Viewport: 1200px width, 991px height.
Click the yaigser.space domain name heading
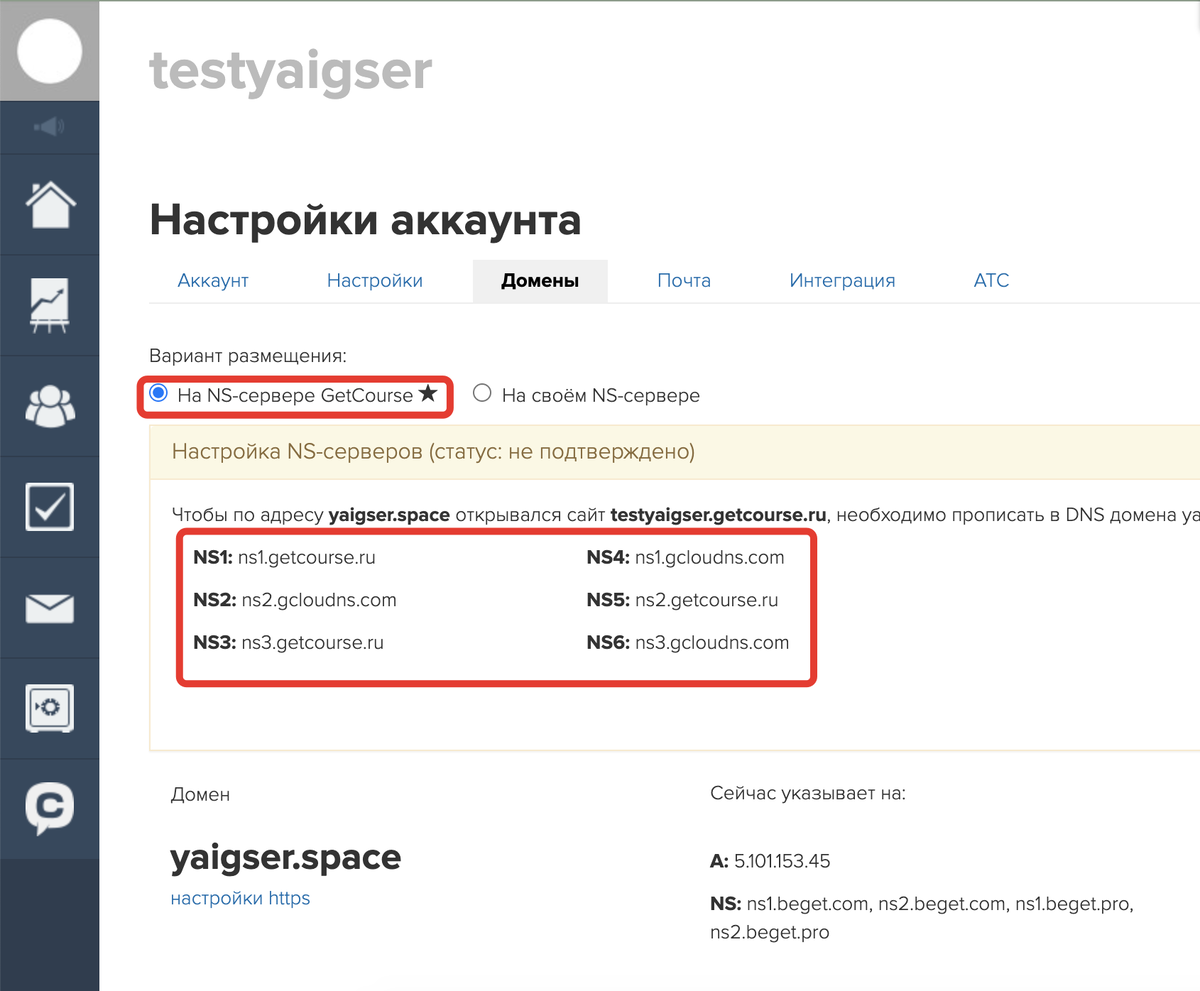pos(286,857)
